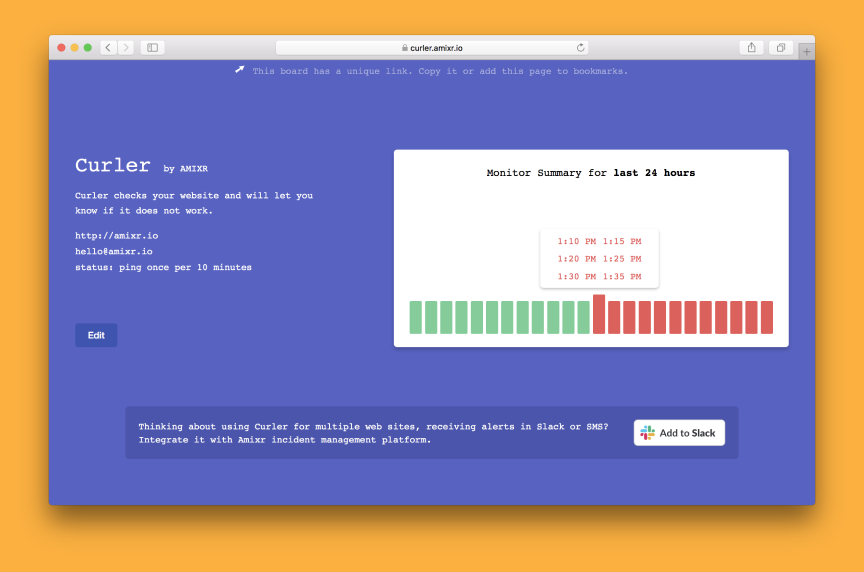This screenshot has height=572, width=864.
Task: Go back using Safari's back arrow
Action: click(109, 48)
